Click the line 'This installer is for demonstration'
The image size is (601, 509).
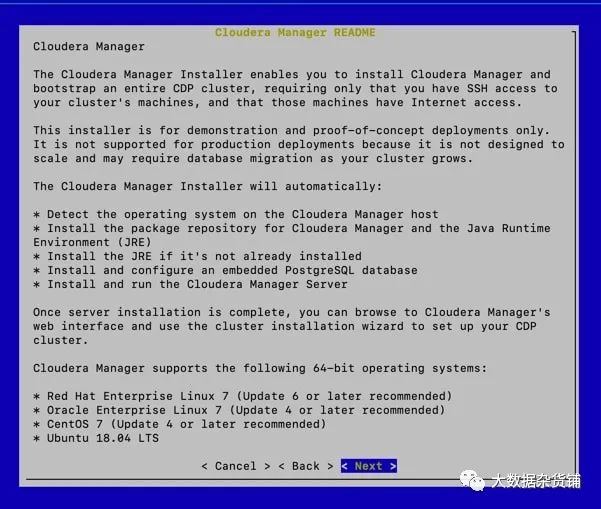click(292, 130)
